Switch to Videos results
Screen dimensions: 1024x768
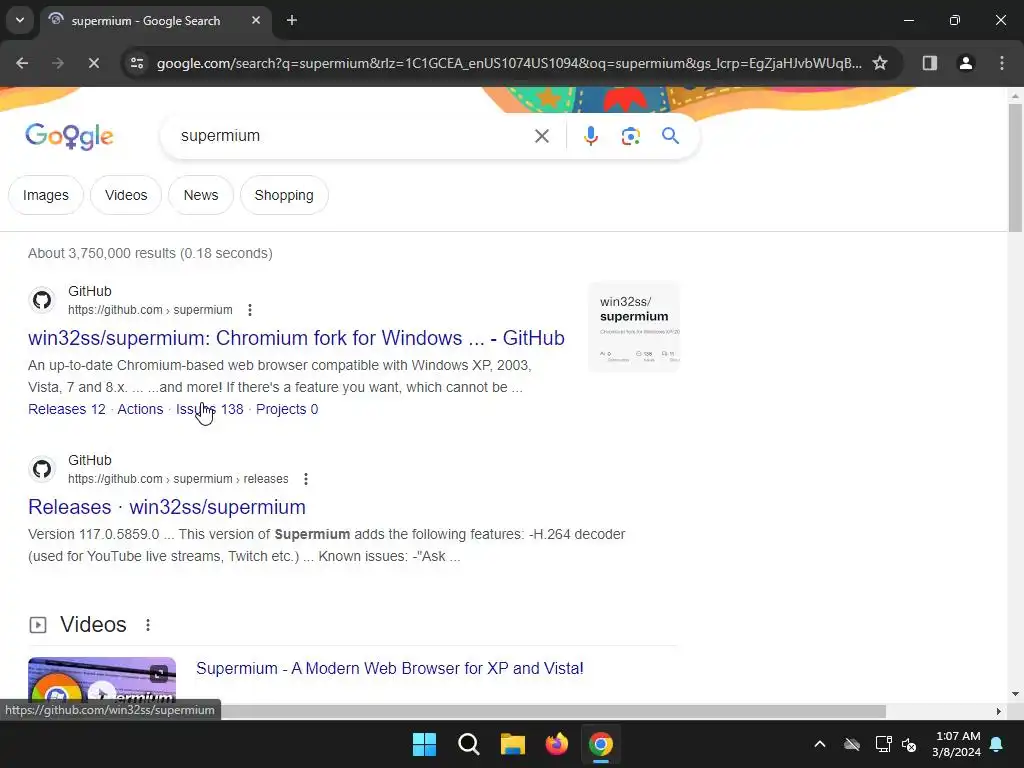click(126, 195)
